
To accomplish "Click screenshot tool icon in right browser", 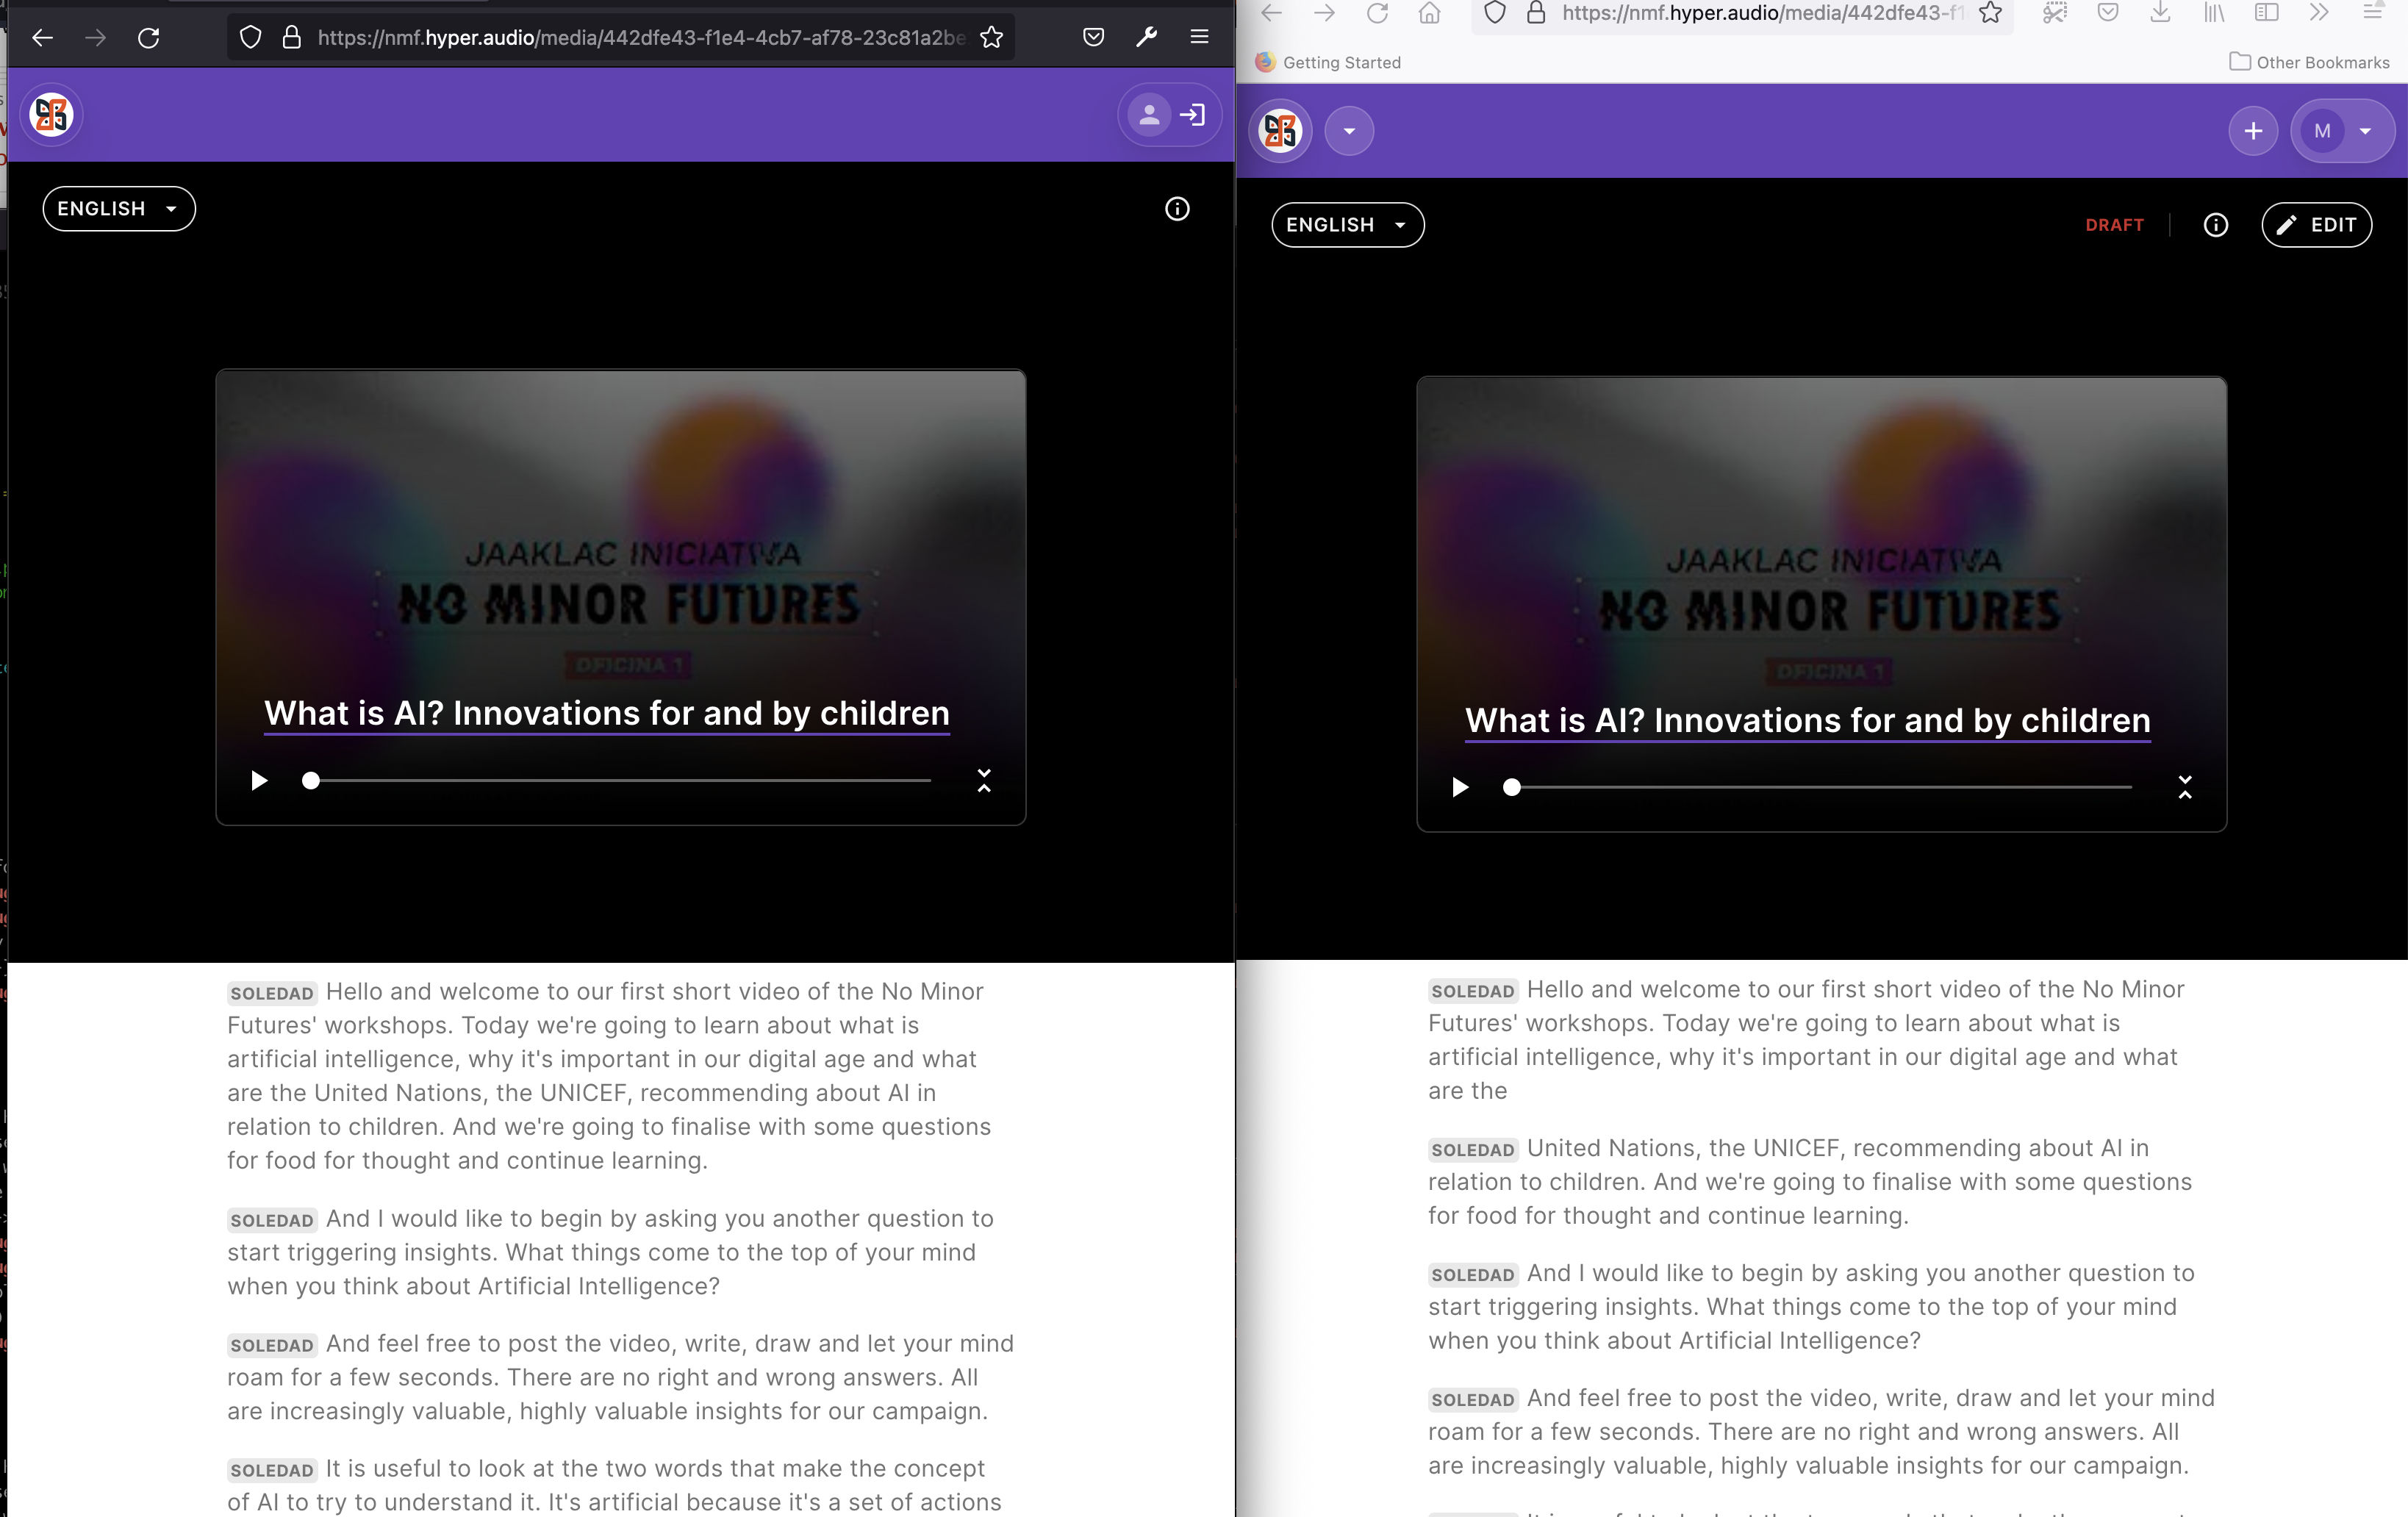I will pos(2055,13).
